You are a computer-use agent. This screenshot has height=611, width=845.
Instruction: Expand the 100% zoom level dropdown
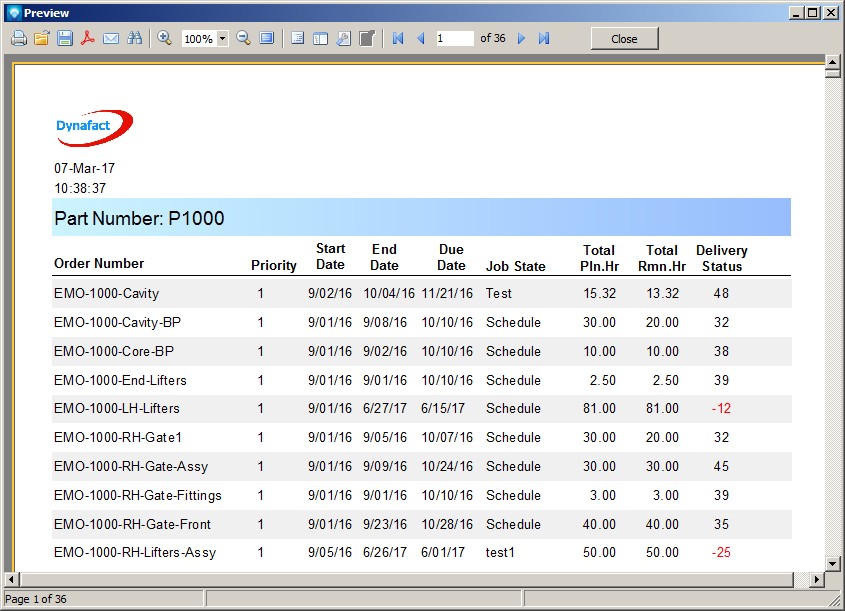[222, 39]
